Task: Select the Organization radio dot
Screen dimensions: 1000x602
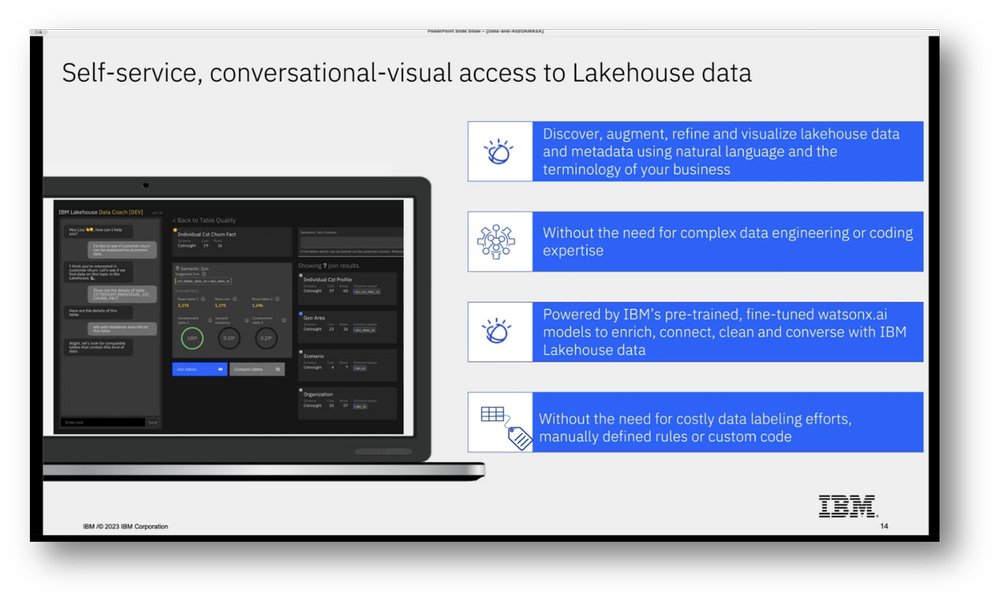Action: 301,390
